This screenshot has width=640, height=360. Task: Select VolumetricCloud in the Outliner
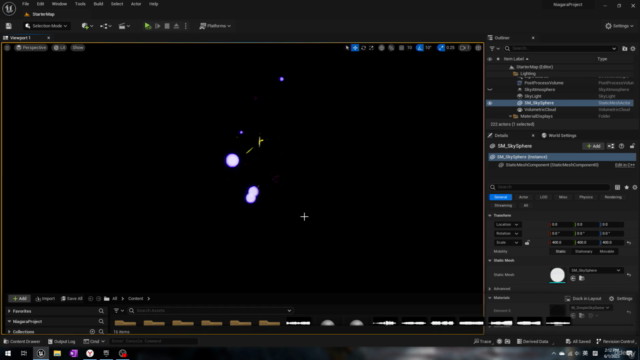pyautogui.click(x=540, y=109)
